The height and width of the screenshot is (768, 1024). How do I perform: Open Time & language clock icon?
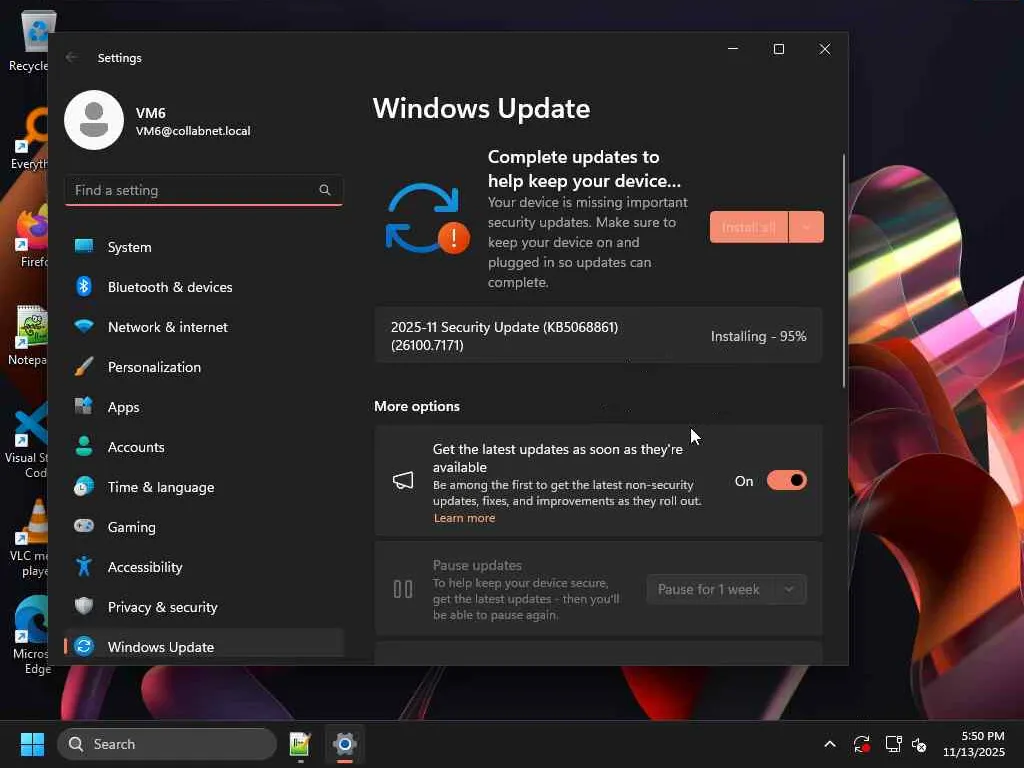pyautogui.click(x=84, y=487)
